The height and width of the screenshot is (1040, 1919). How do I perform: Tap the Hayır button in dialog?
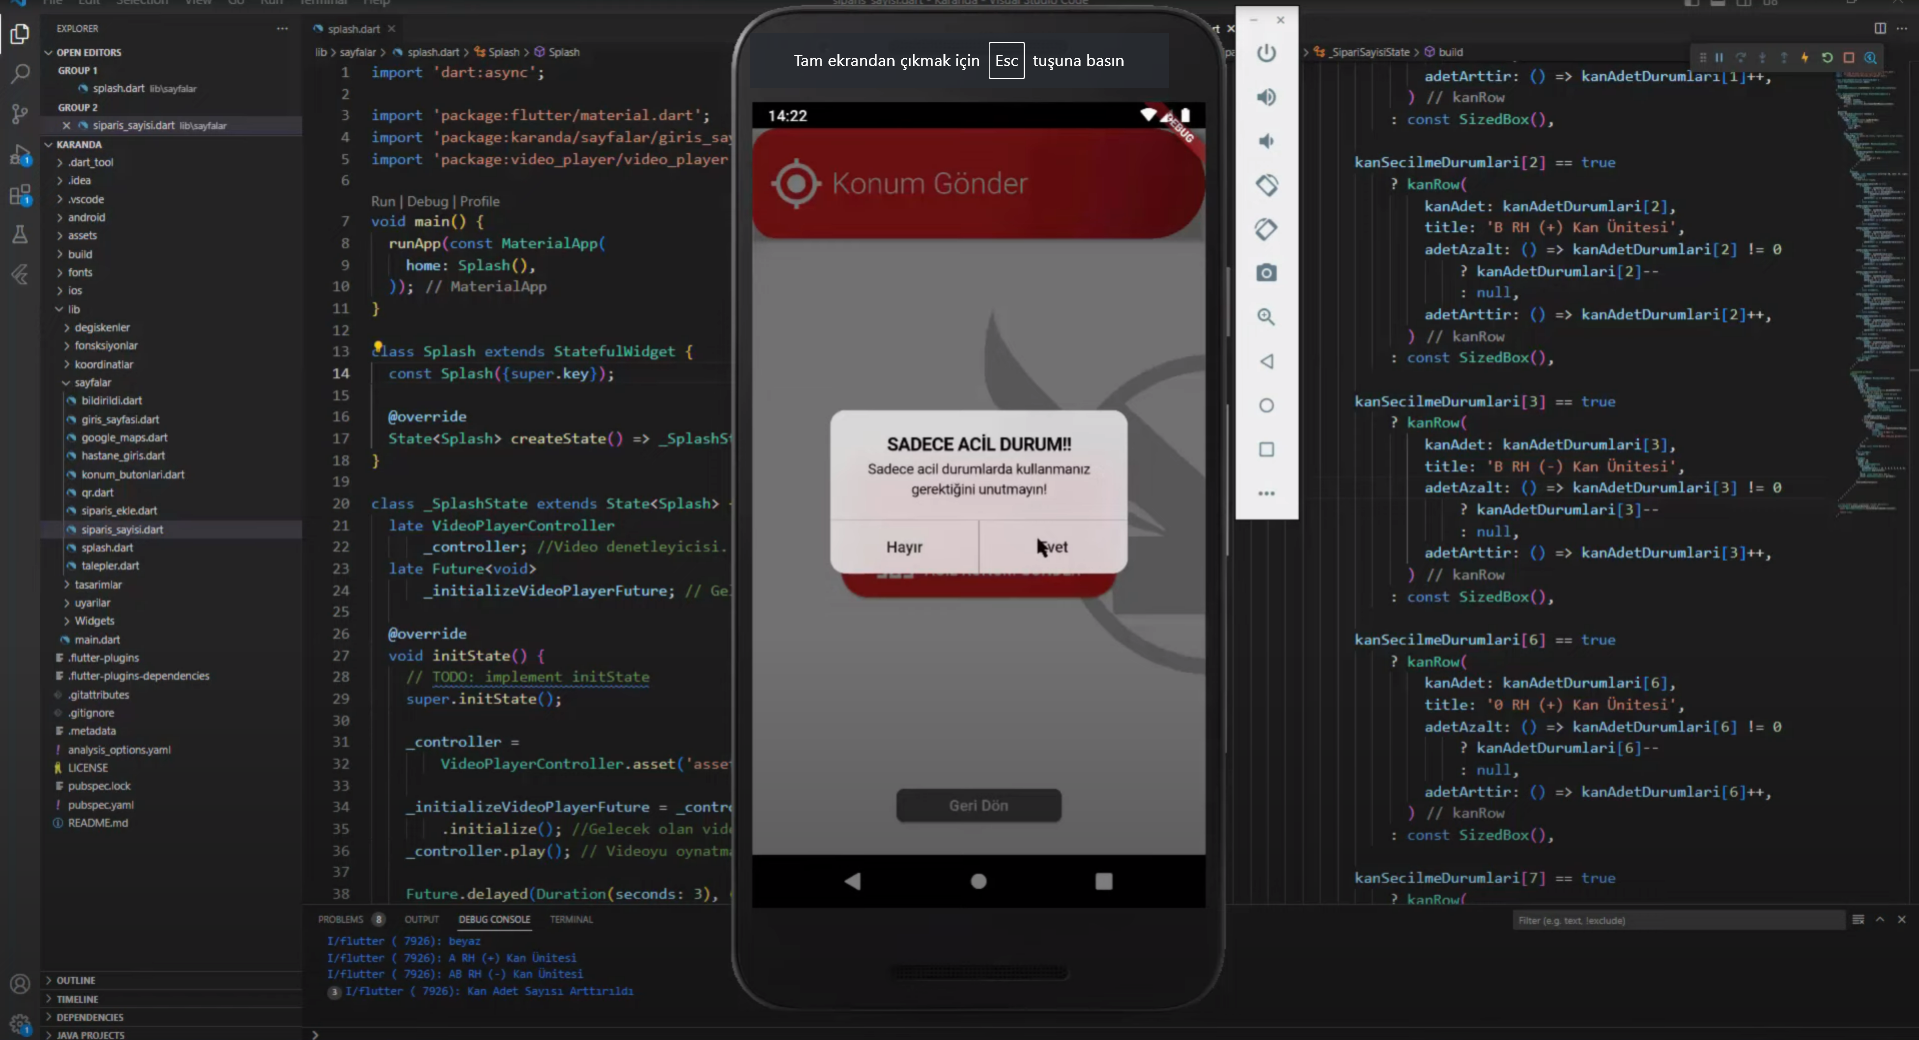[x=904, y=547]
